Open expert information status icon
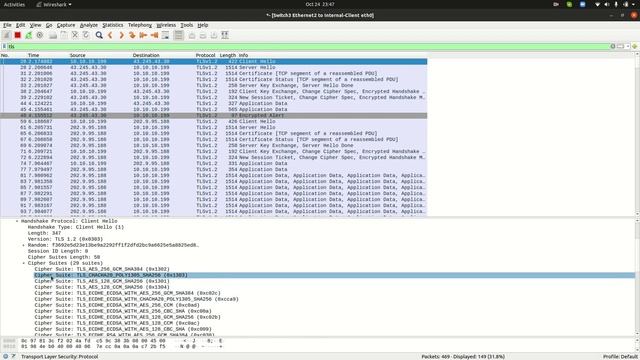The width and height of the screenshot is (640, 360). pyautogui.click(x=6, y=356)
